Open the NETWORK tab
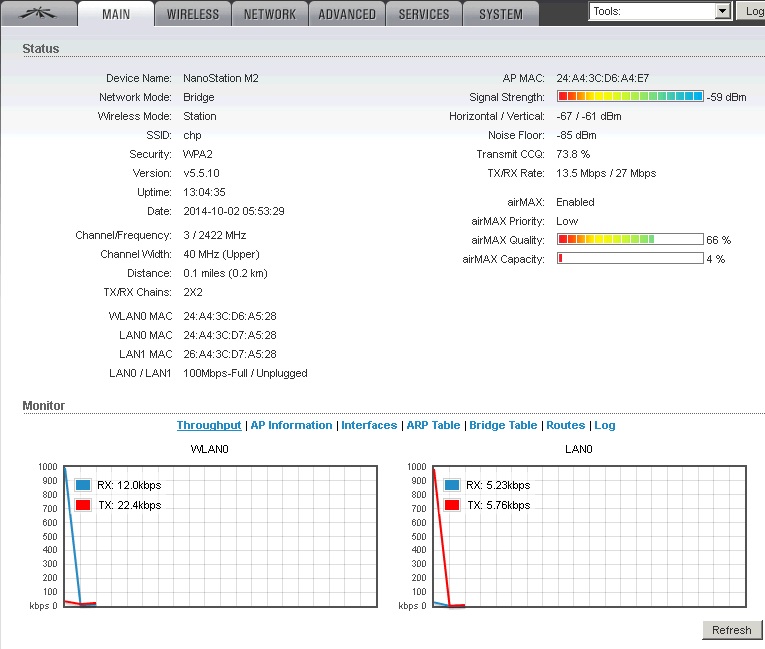This screenshot has height=649, width=765. [270, 14]
